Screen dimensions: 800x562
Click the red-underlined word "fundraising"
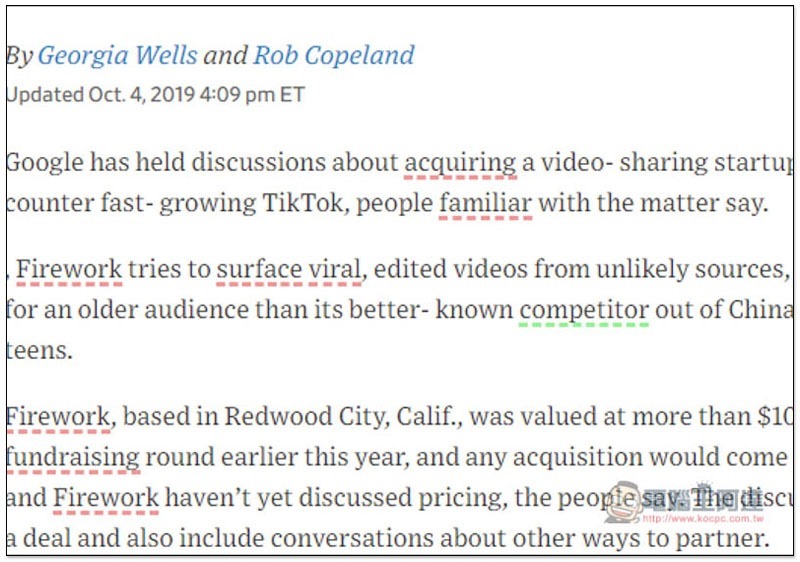click(72, 457)
